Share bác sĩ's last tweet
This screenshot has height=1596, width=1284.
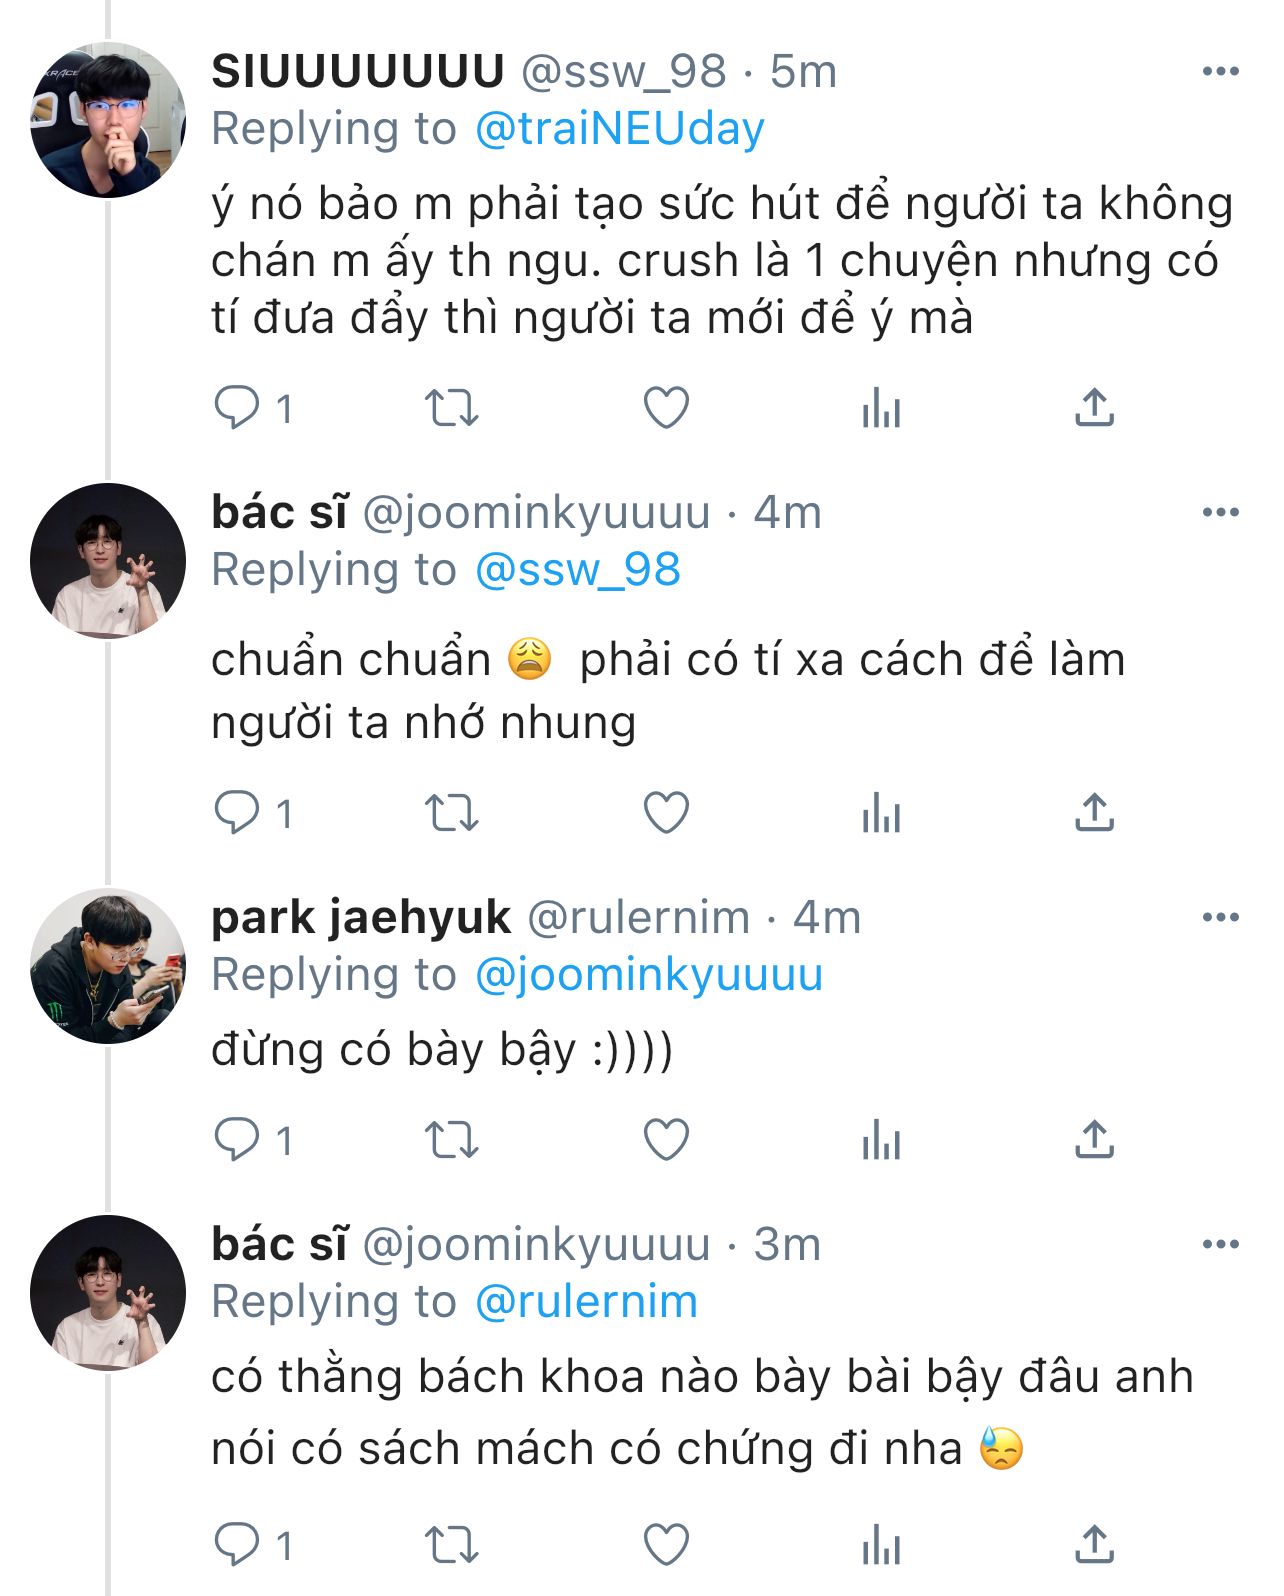pyautogui.click(x=1095, y=1545)
